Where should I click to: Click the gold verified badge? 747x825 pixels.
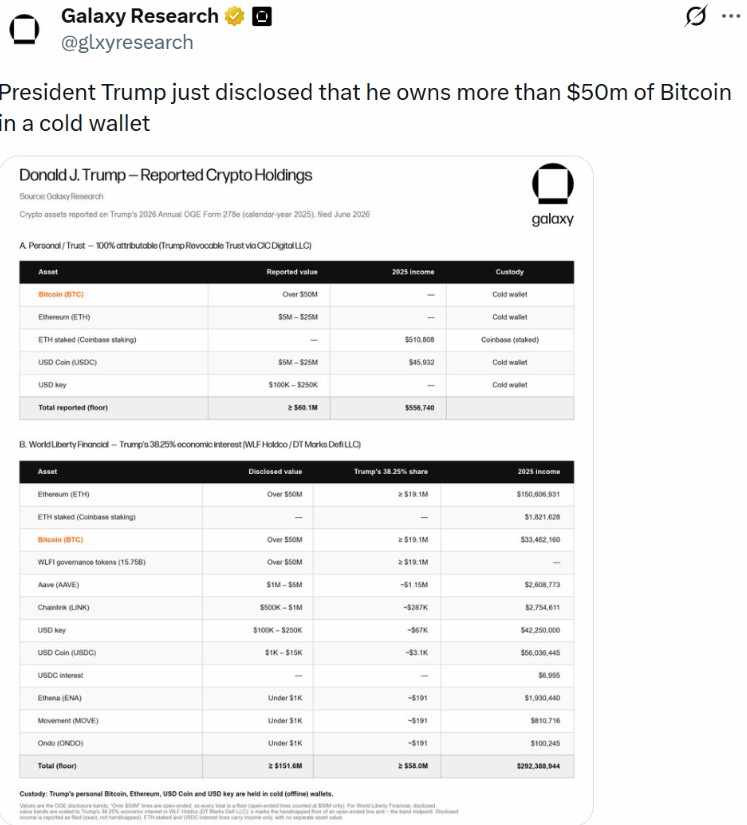tap(234, 16)
